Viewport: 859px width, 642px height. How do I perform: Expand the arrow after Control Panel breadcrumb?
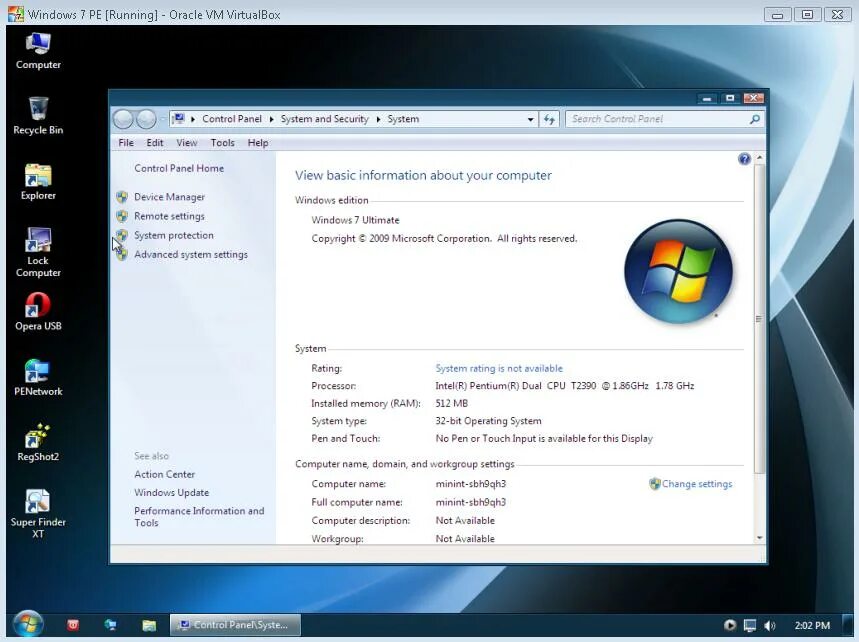271,119
